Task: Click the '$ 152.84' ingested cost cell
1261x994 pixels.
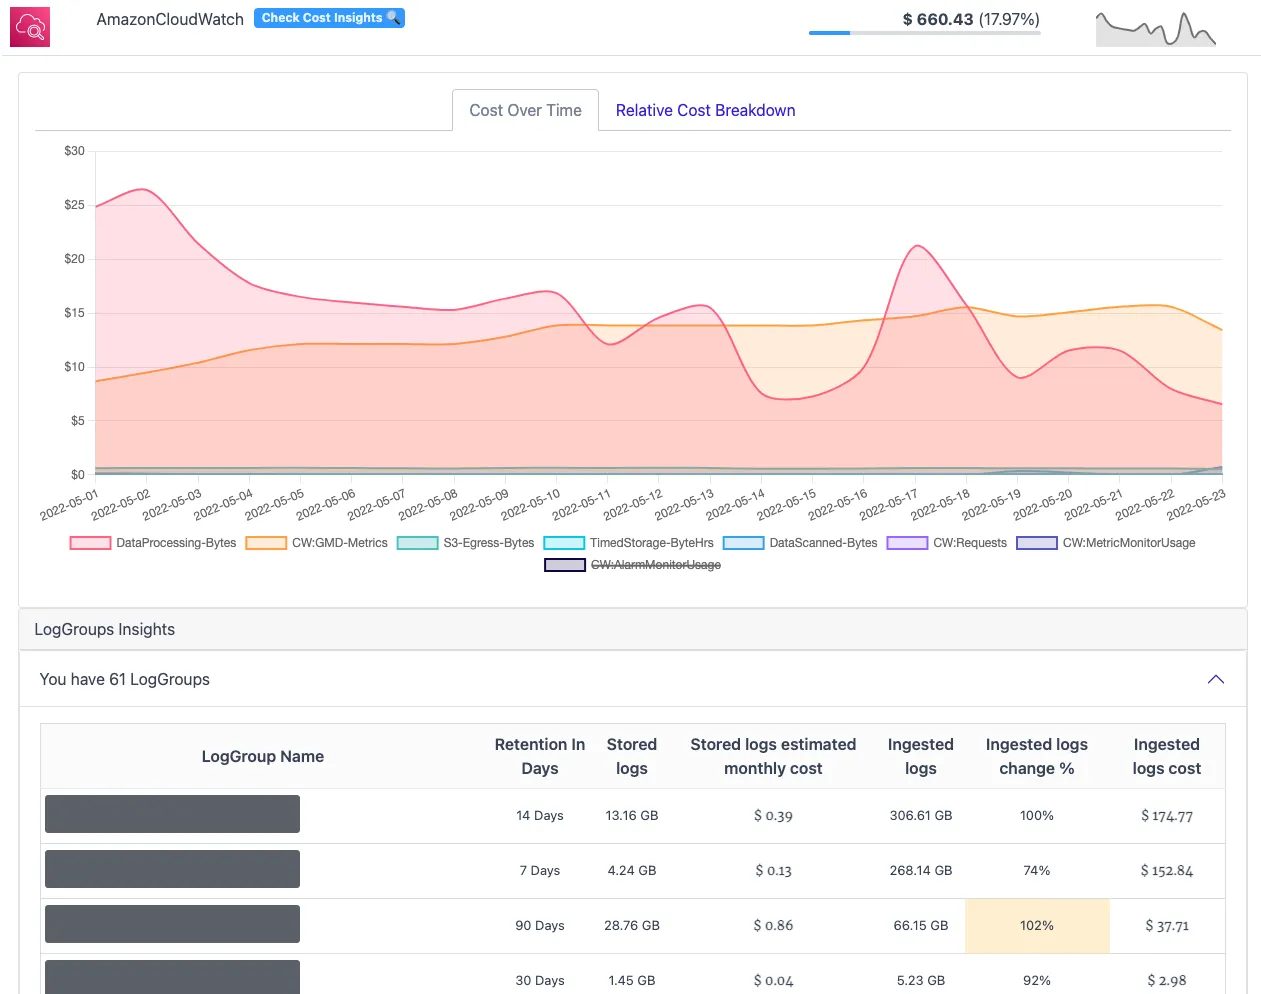Action: coord(1167,871)
